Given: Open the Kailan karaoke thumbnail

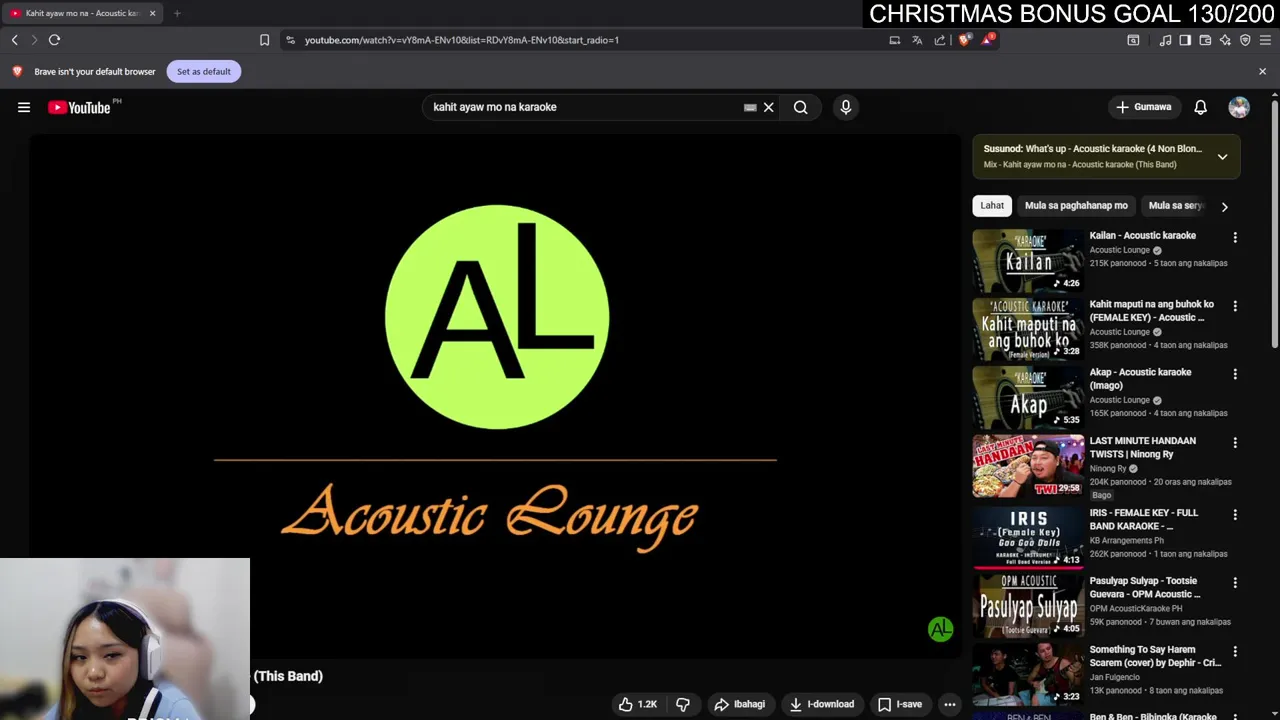Looking at the screenshot, I should click(1028, 261).
